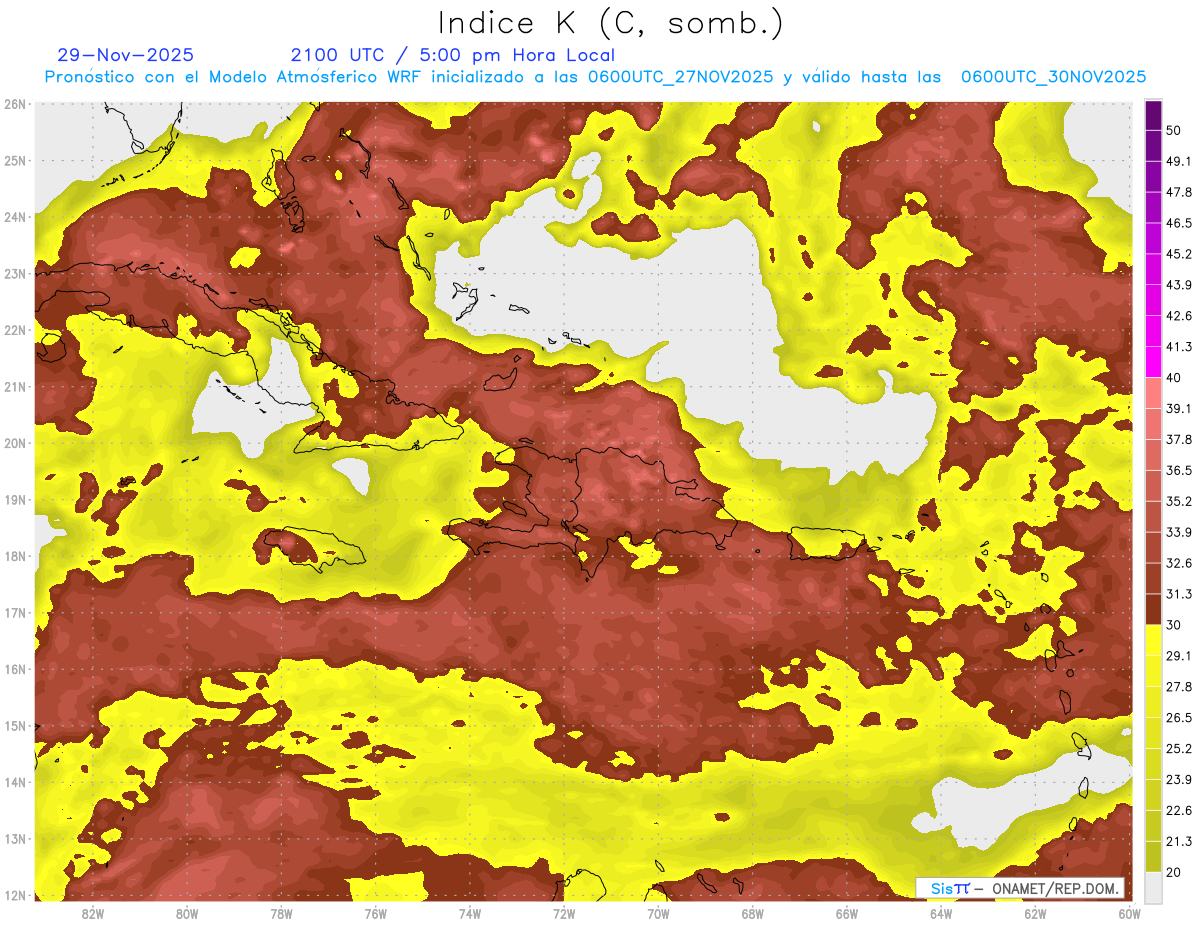Click the 74W longitude label

click(470, 913)
